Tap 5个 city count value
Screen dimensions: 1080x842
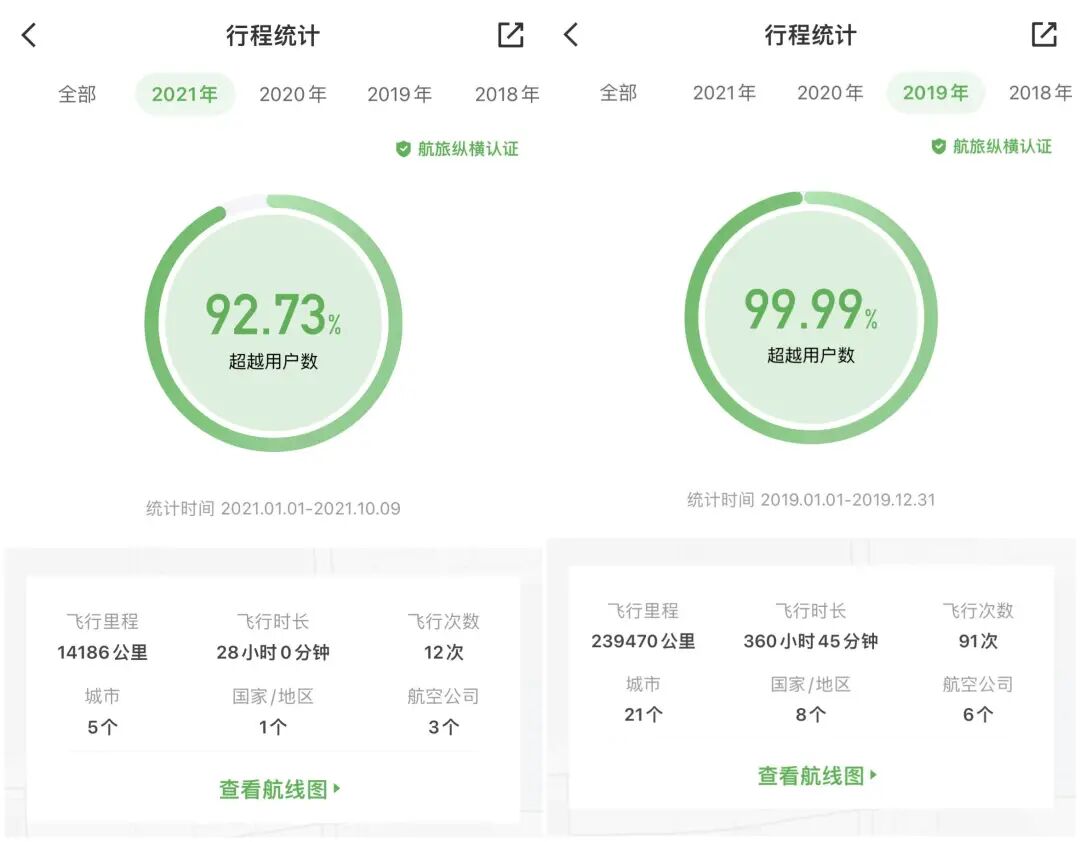[x=103, y=727]
